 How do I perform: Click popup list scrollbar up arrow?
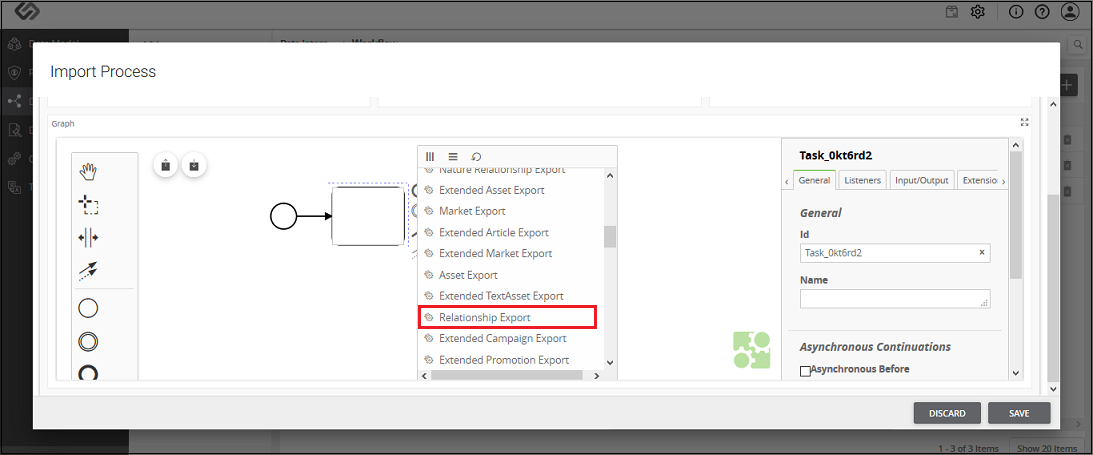(x=610, y=175)
